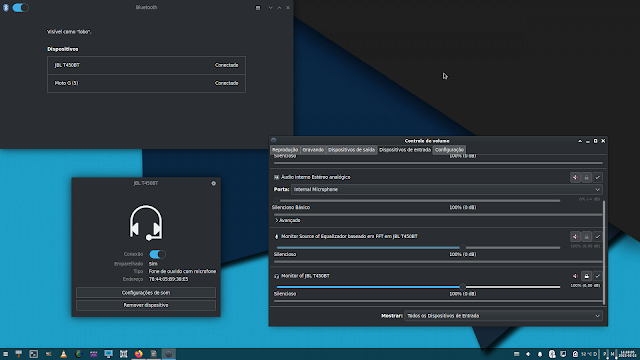Open the Porta Internal Microphone dropdown
This screenshot has height=360, width=640.
pyautogui.click(x=447, y=189)
